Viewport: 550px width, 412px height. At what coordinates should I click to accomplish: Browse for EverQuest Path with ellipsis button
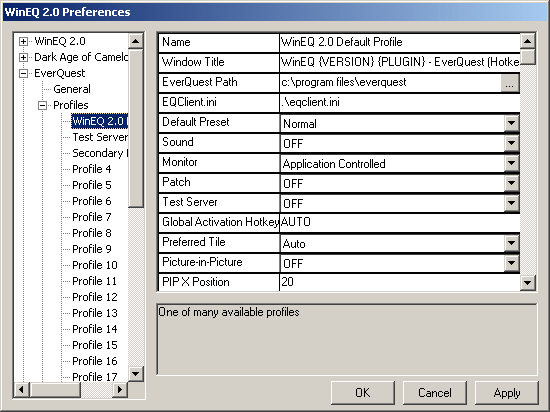pyautogui.click(x=510, y=83)
